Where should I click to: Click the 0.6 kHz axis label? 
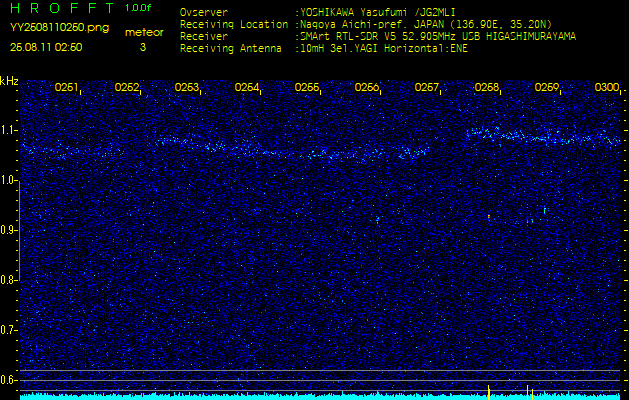8,380
